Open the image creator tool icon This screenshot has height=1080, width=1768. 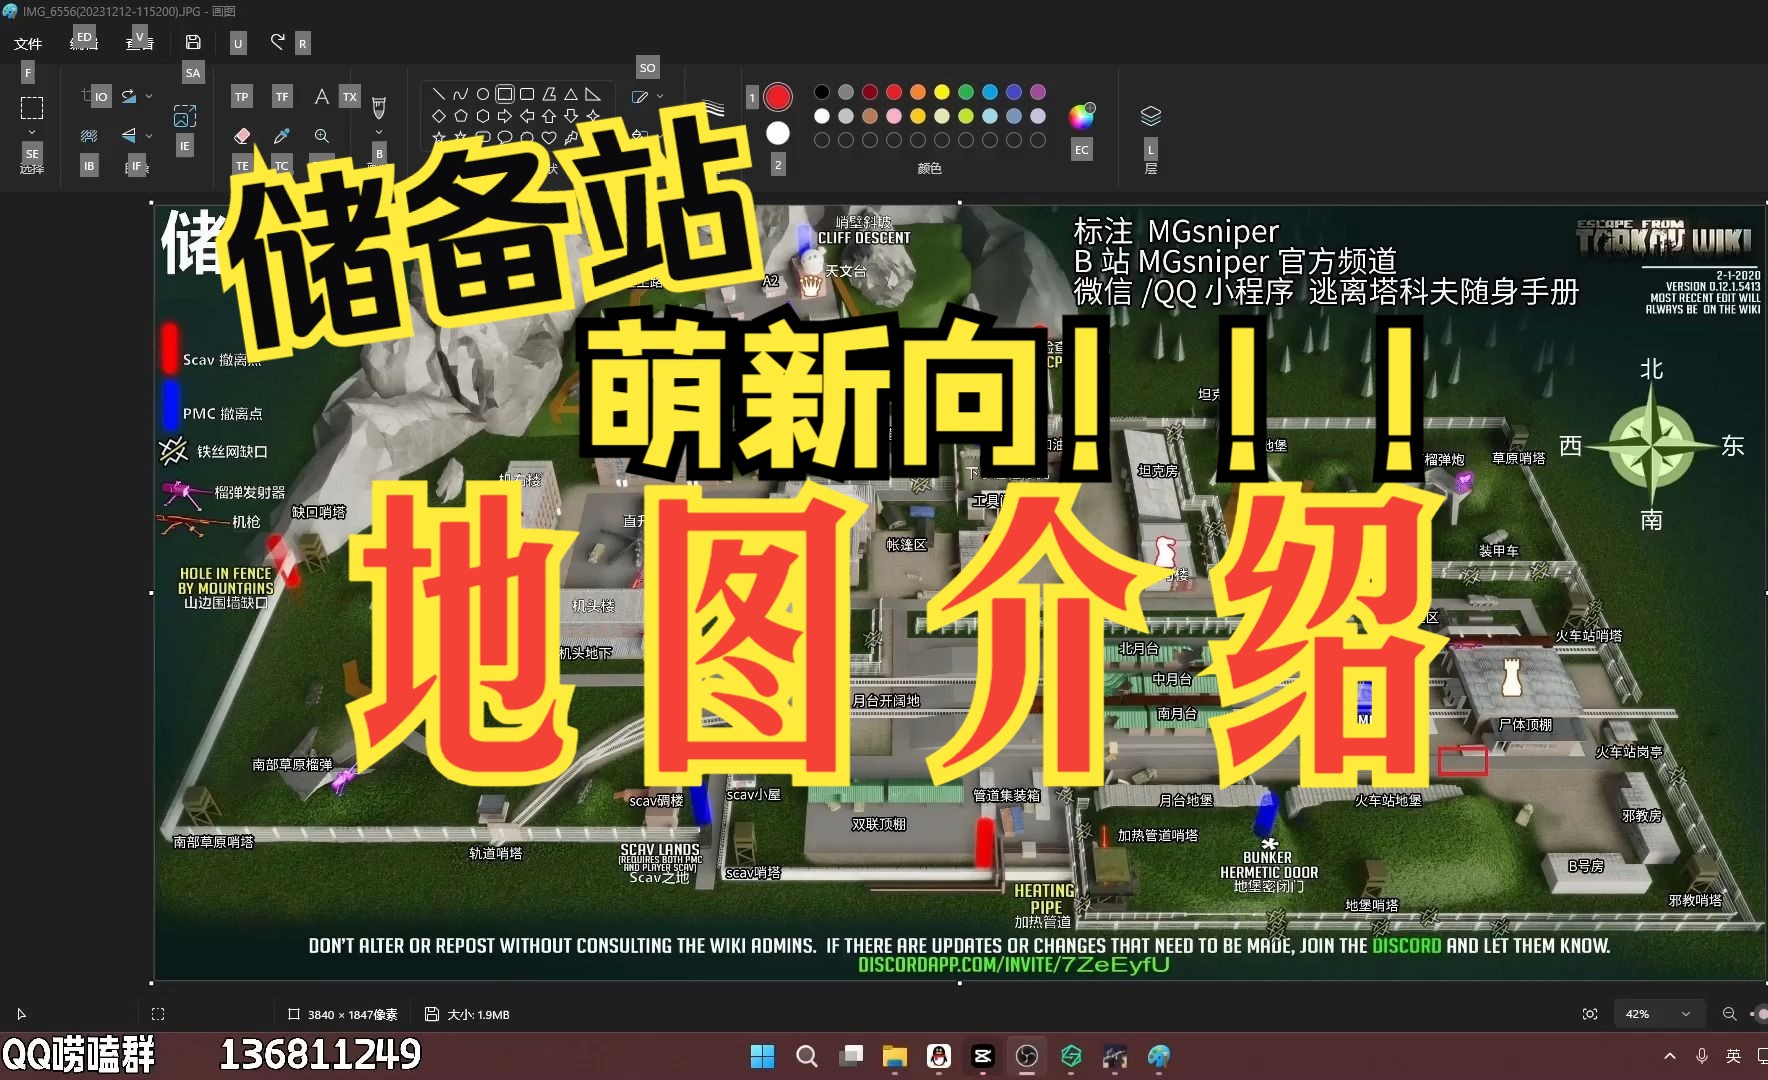click(x=185, y=116)
